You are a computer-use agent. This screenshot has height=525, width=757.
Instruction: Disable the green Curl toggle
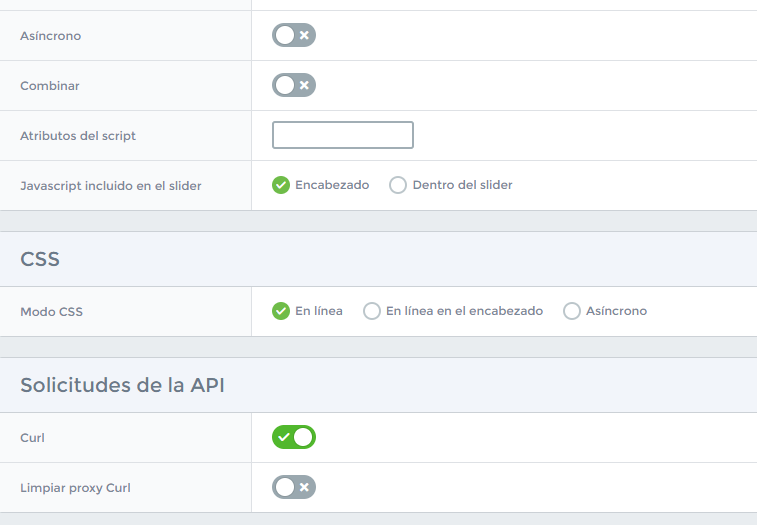[294, 437]
